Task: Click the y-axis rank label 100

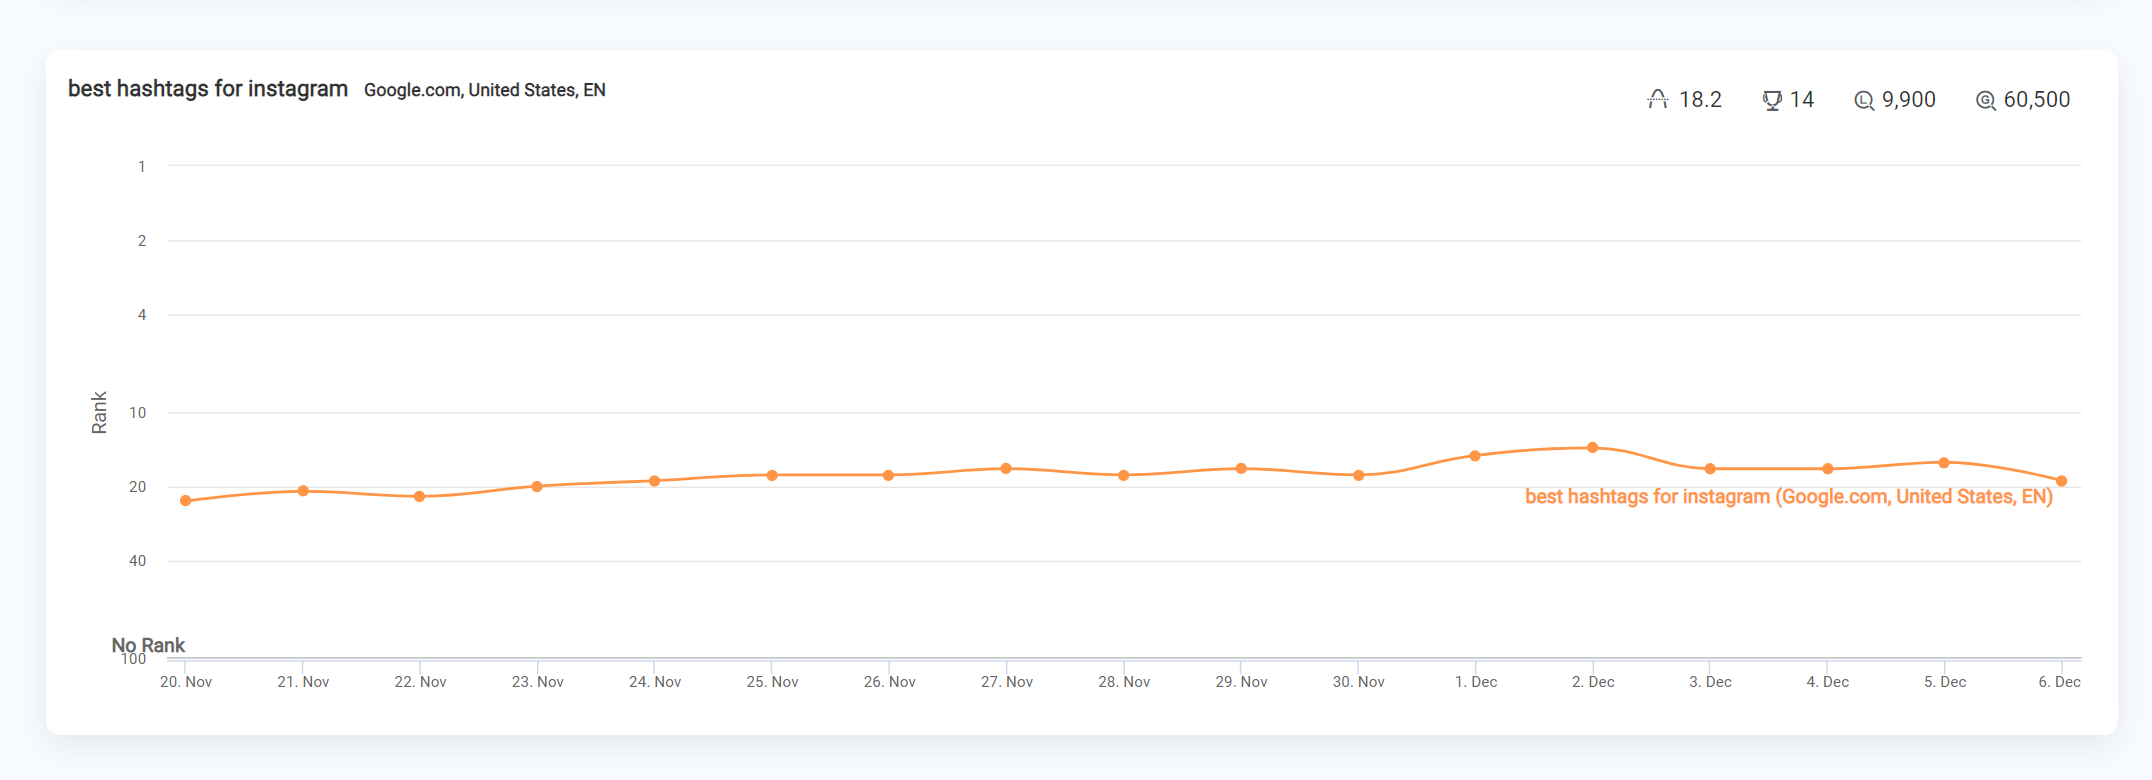Action: point(134,659)
